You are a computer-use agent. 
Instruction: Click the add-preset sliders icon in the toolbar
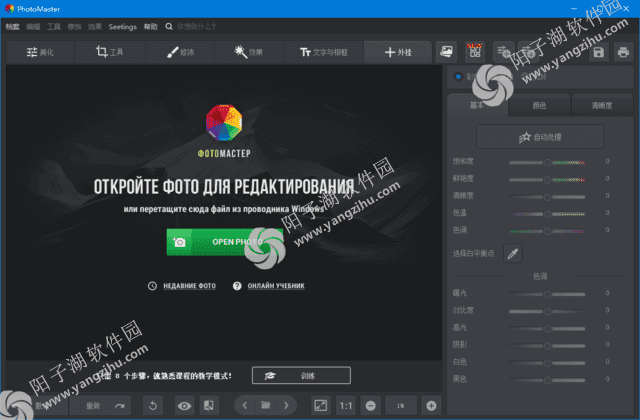[503, 52]
